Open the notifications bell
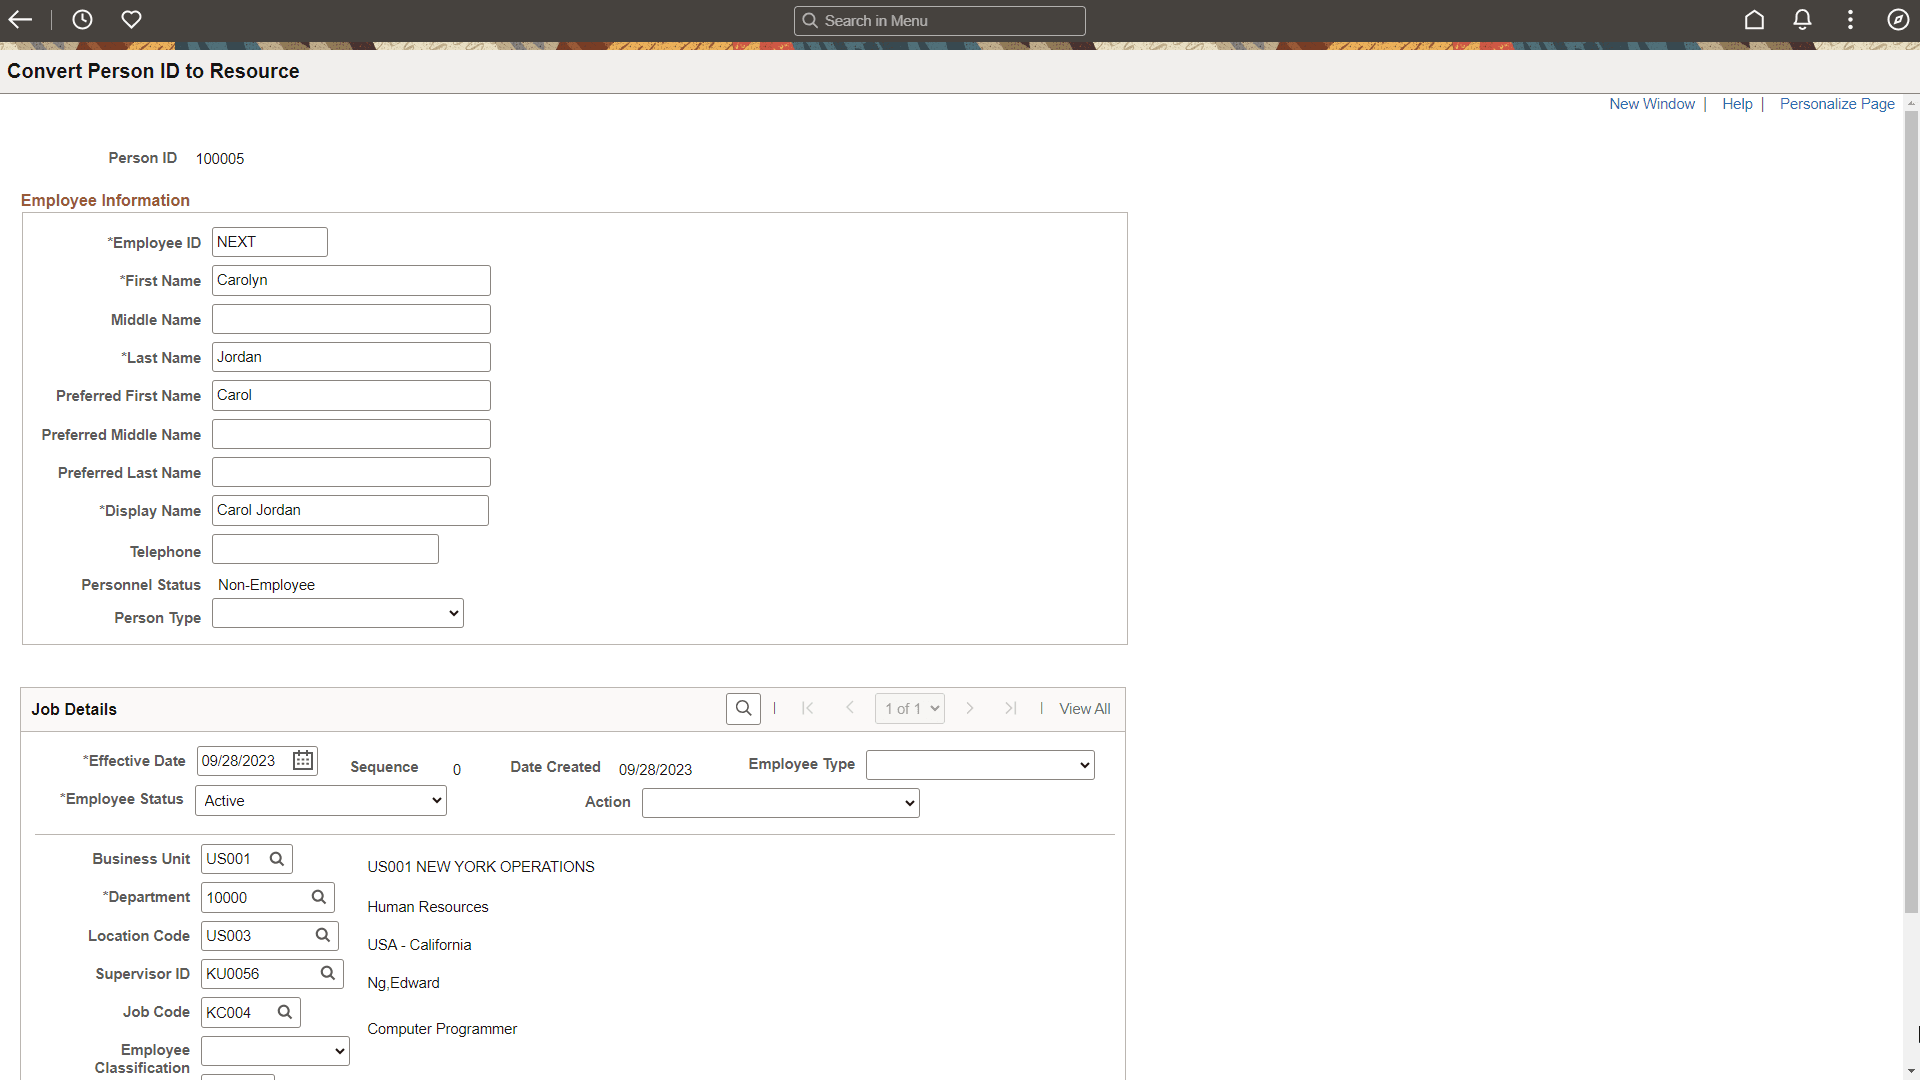 [1802, 19]
